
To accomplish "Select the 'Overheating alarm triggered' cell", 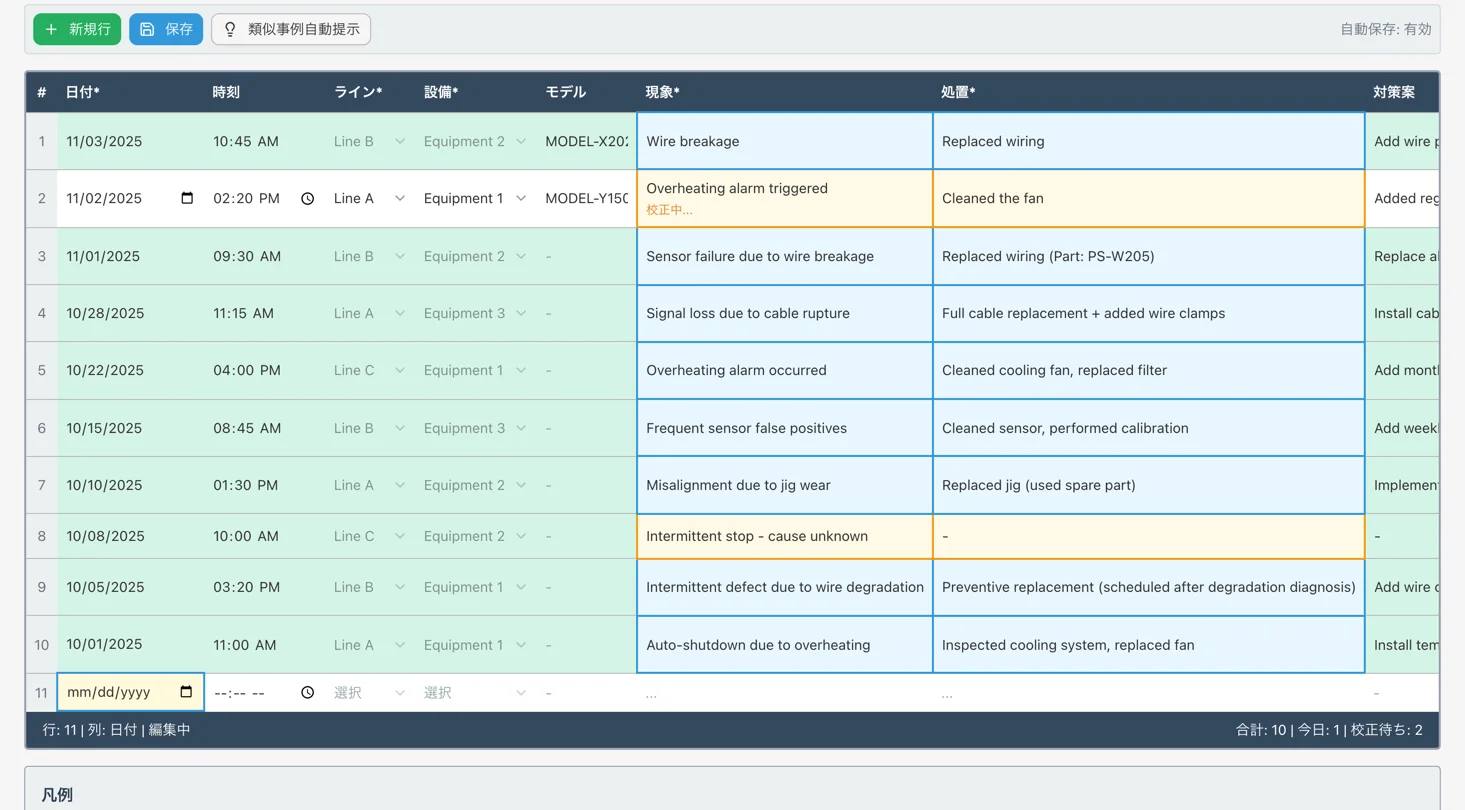I will click(x=785, y=198).
